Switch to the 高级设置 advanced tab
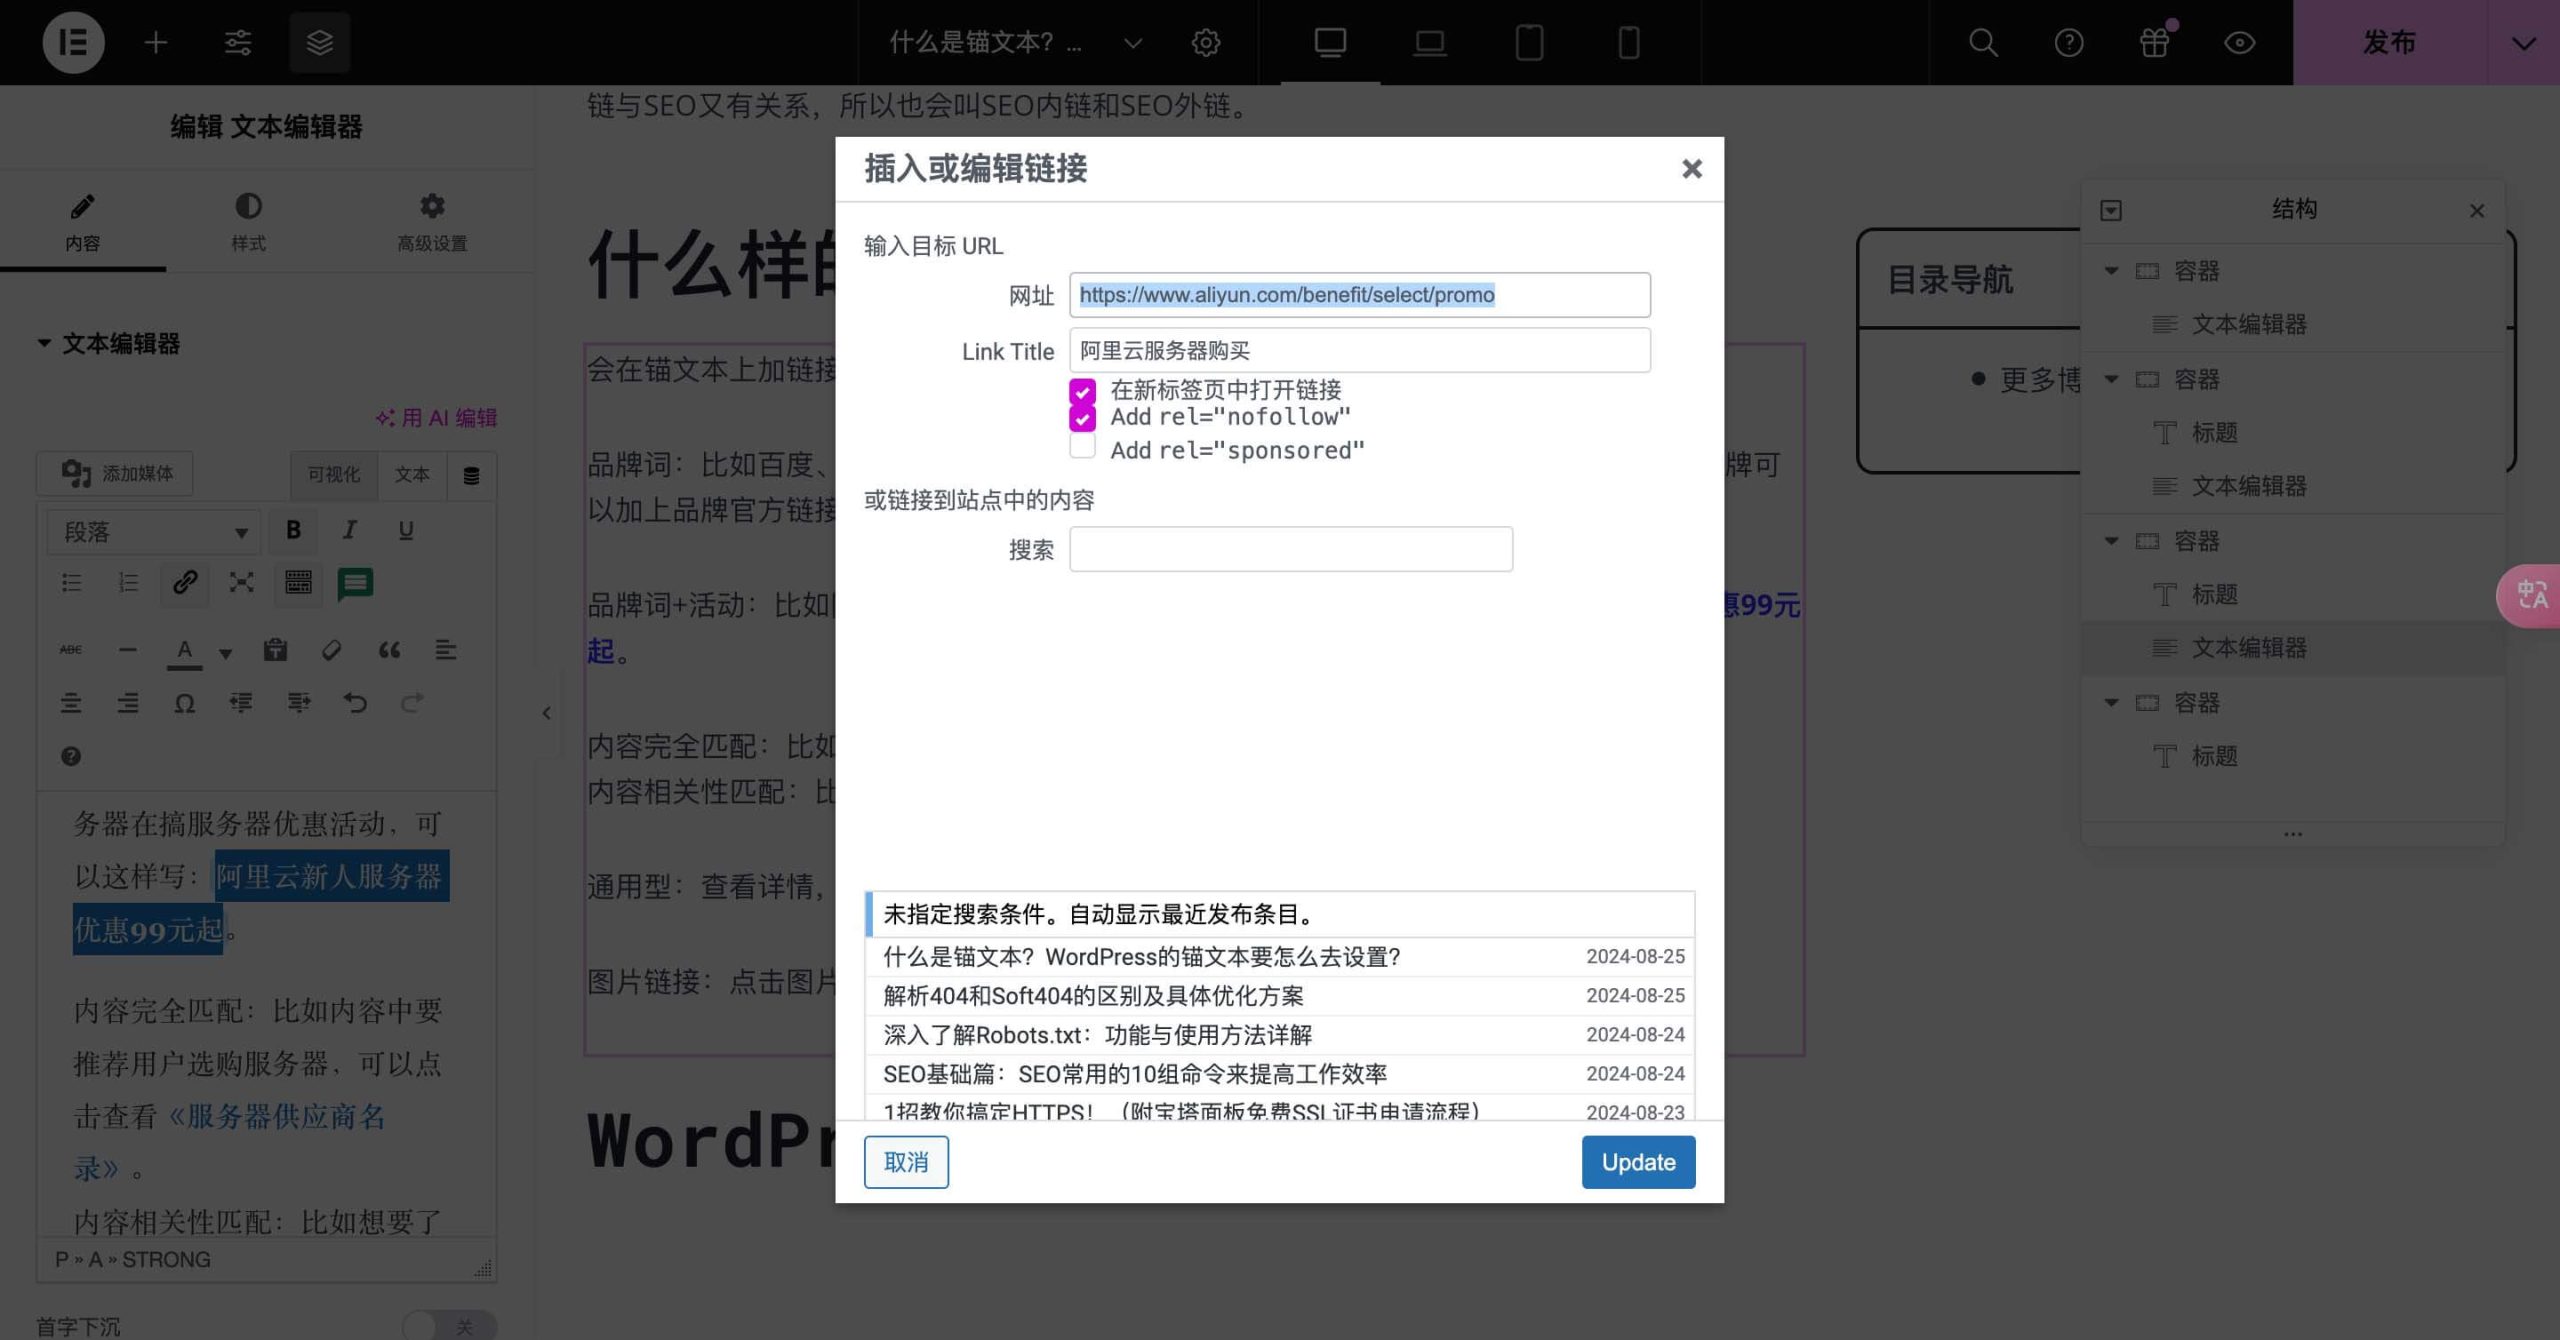 [432, 222]
